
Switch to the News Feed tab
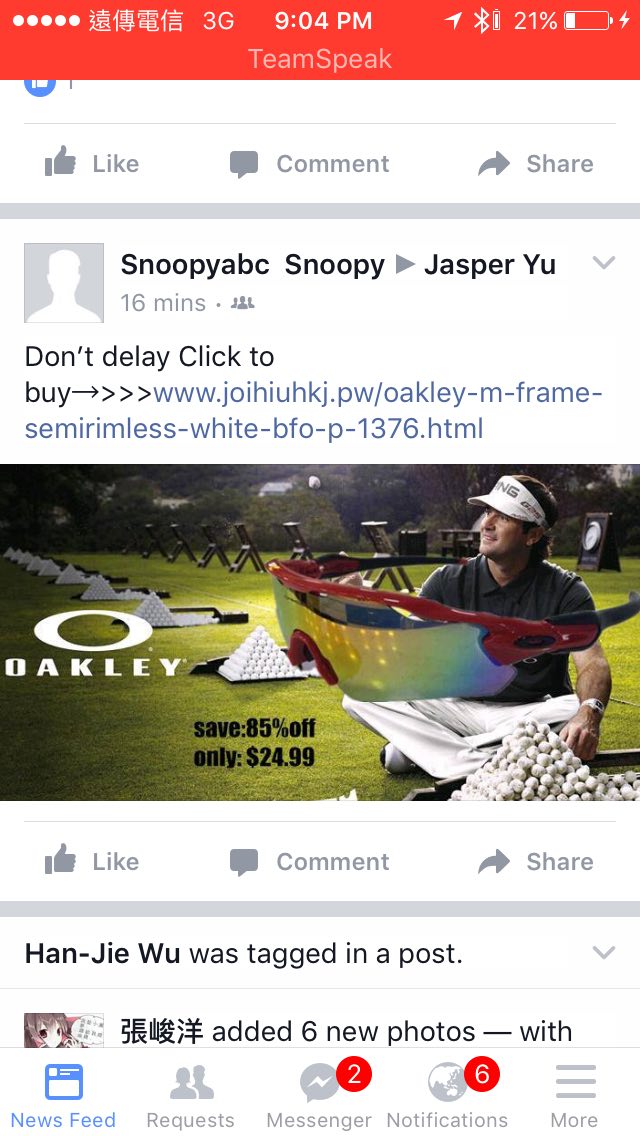(63, 1094)
